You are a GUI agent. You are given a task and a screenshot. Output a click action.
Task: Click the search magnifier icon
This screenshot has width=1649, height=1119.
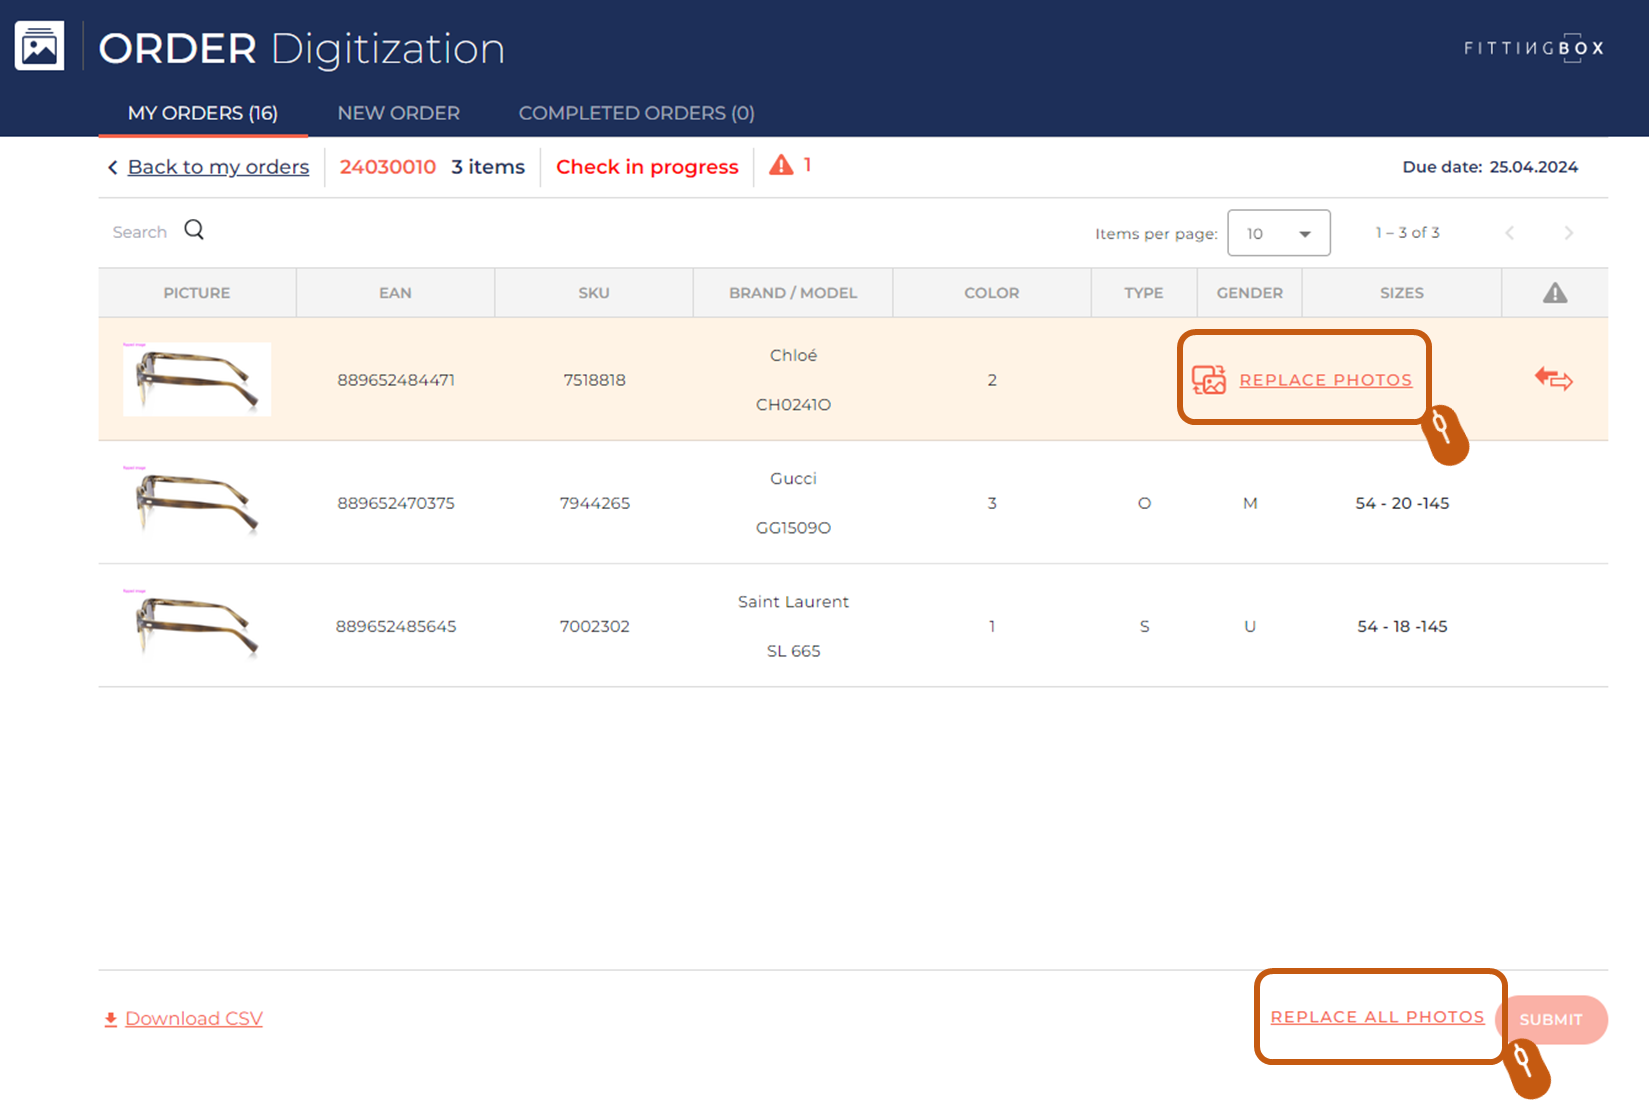[x=194, y=230]
